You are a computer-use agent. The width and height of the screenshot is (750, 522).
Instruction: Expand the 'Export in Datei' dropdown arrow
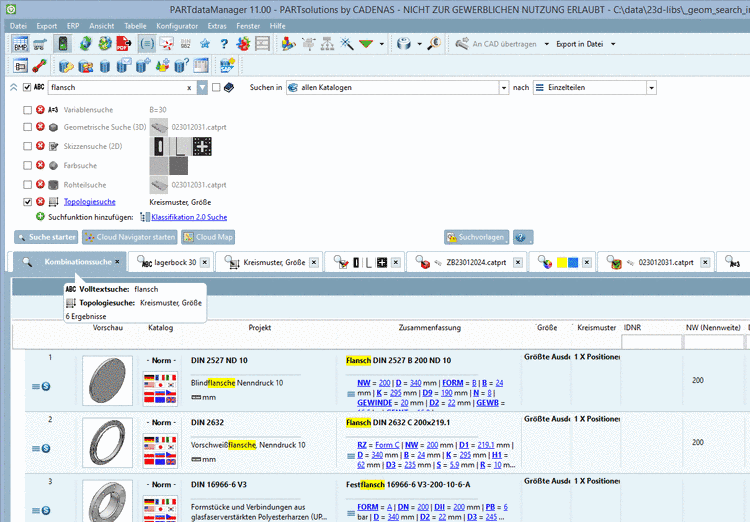click(x=613, y=44)
